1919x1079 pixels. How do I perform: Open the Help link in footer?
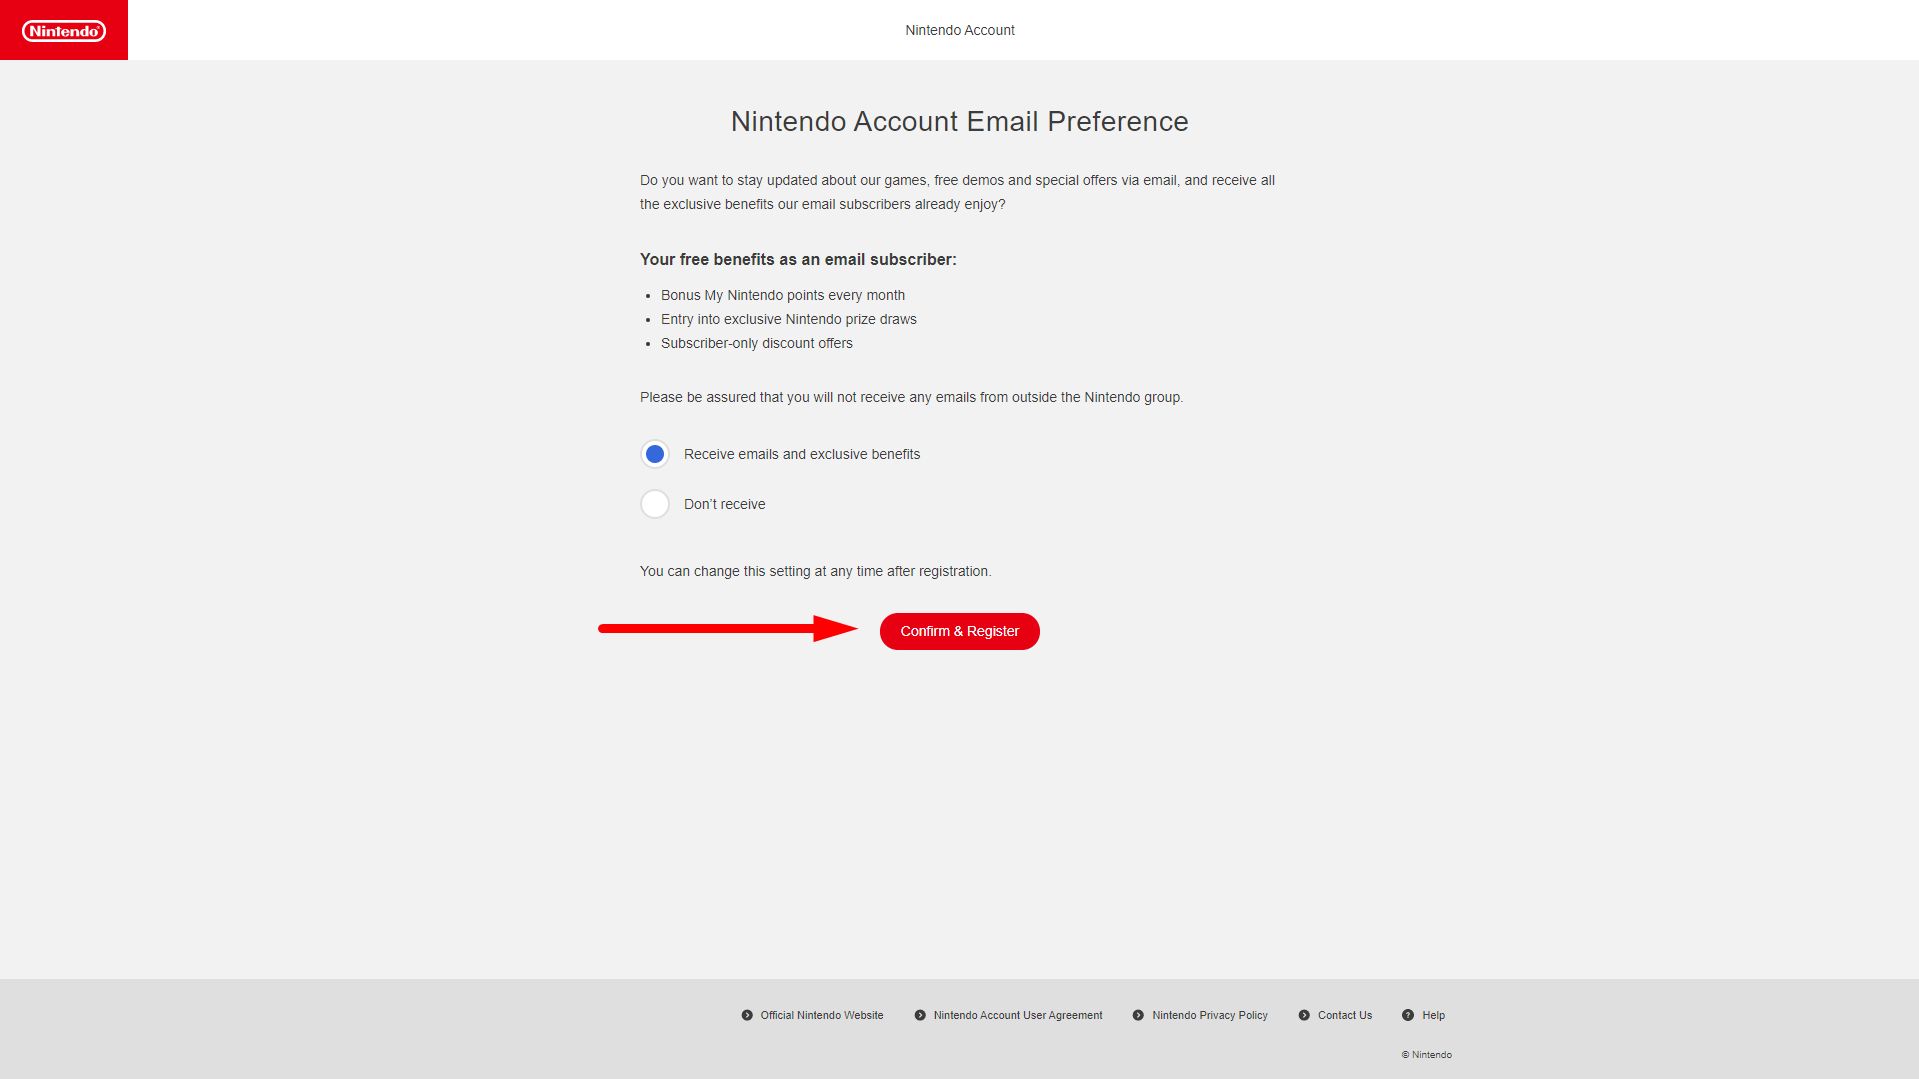pos(1434,1015)
